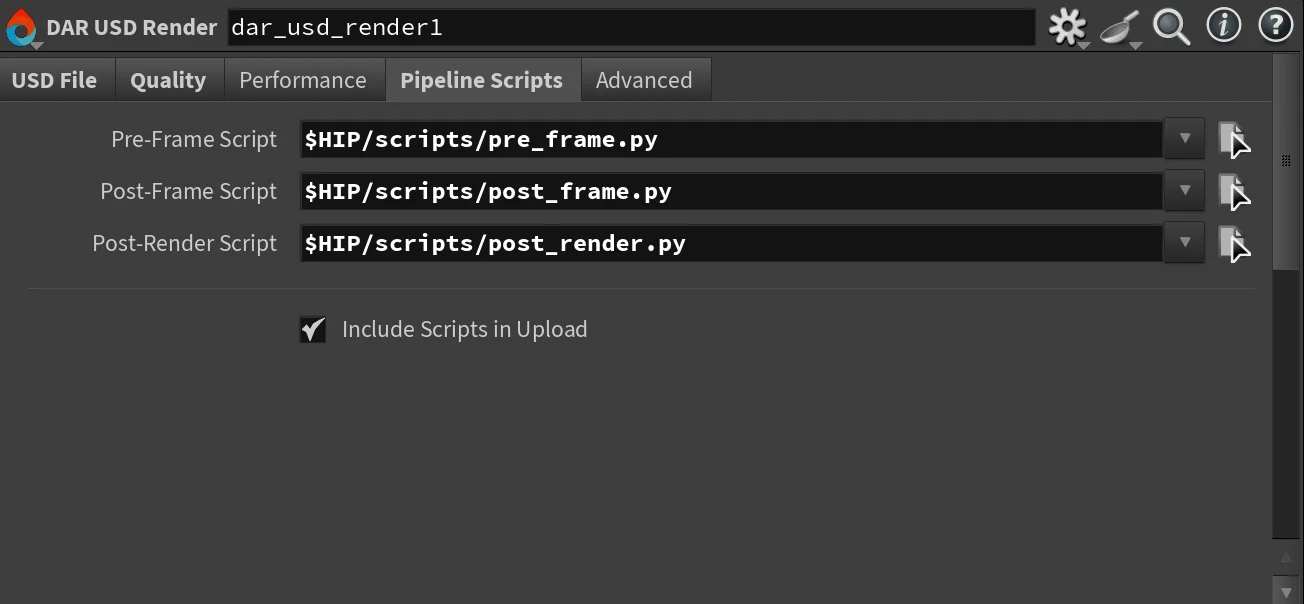Expand the Pre-Frame Script dropdown arrow
1304x604 pixels.
[x=1184, y=139]
